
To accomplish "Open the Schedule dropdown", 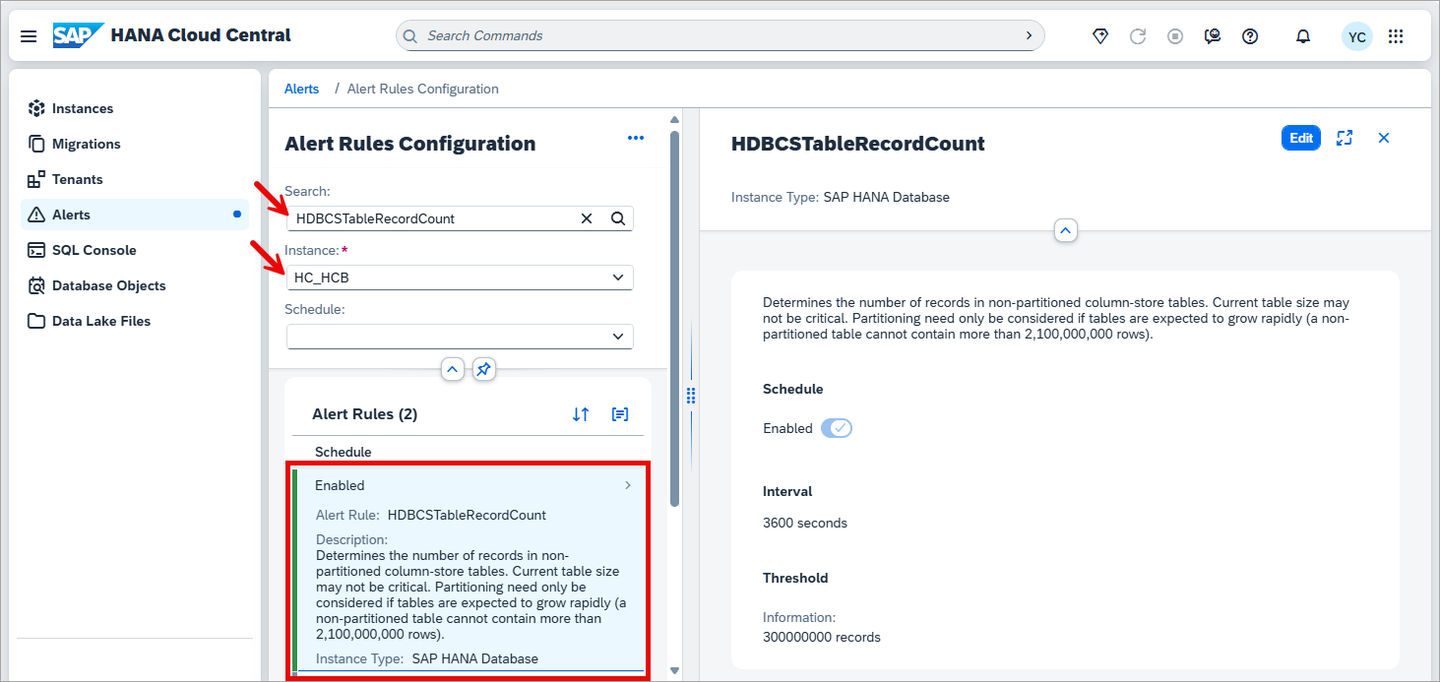I will 460,336.
